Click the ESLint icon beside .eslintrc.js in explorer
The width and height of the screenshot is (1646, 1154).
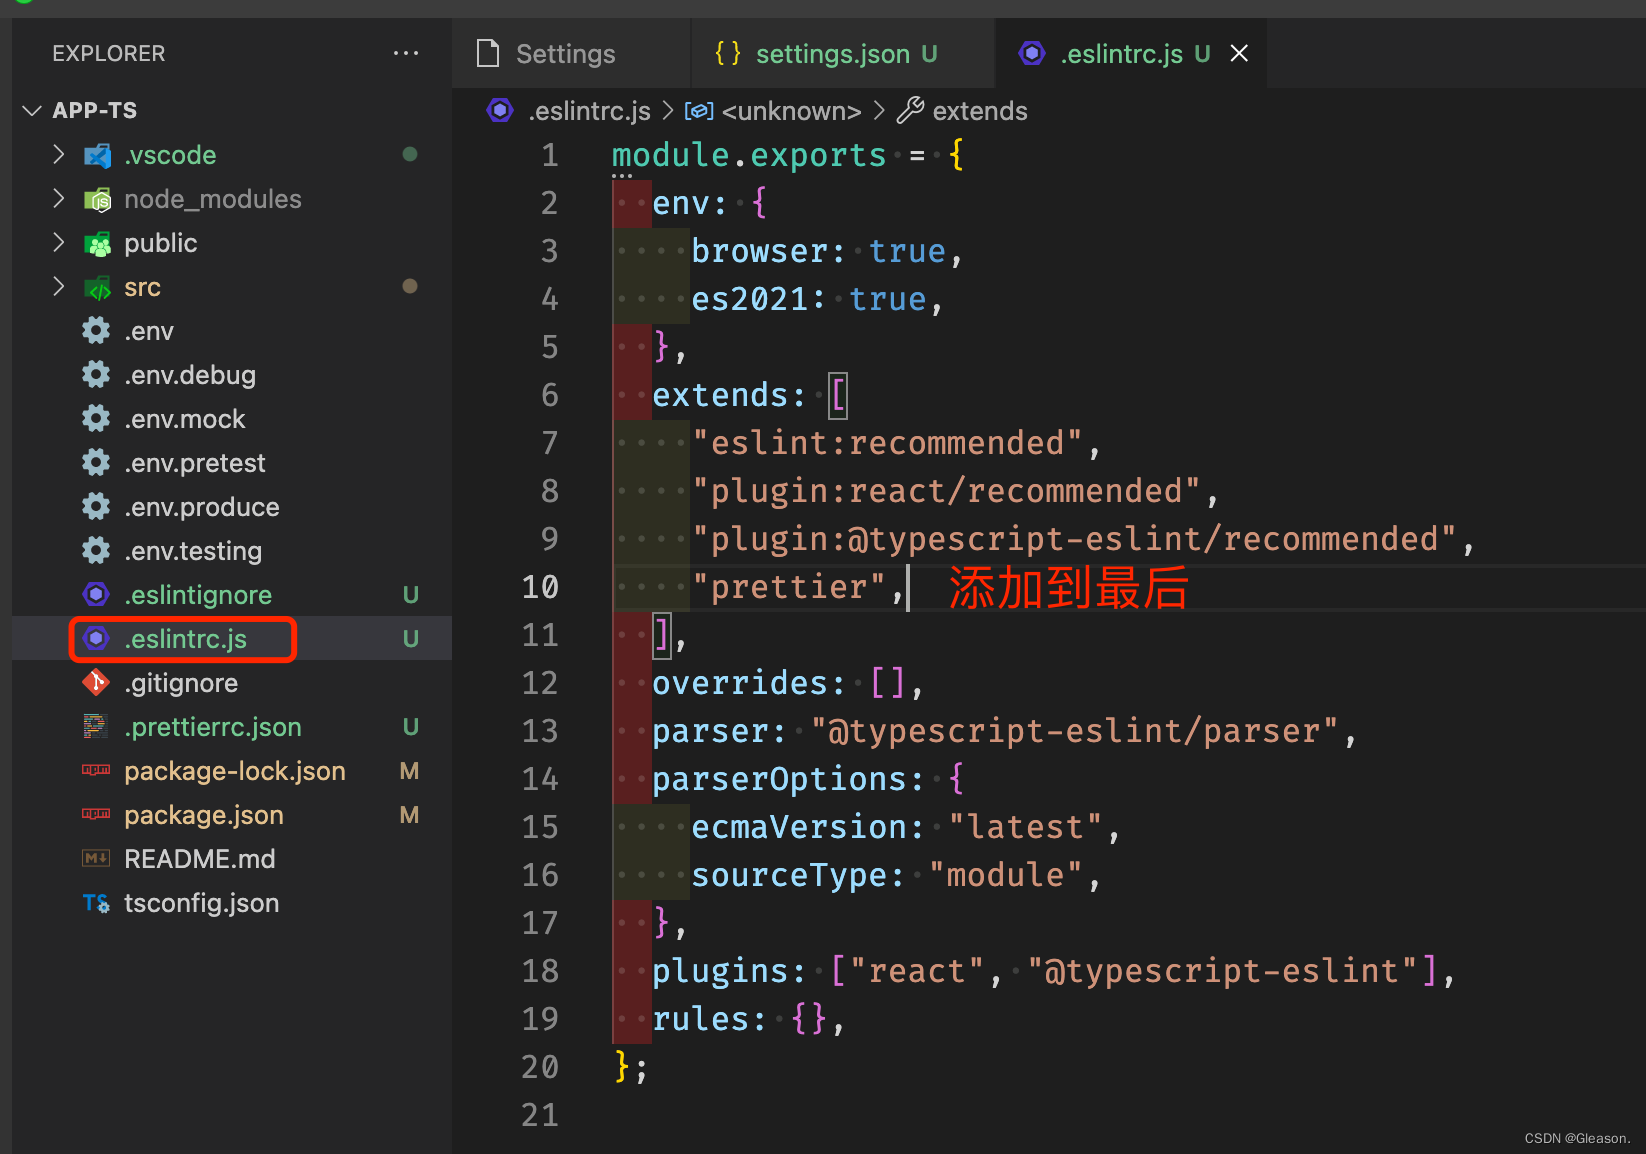96,639
